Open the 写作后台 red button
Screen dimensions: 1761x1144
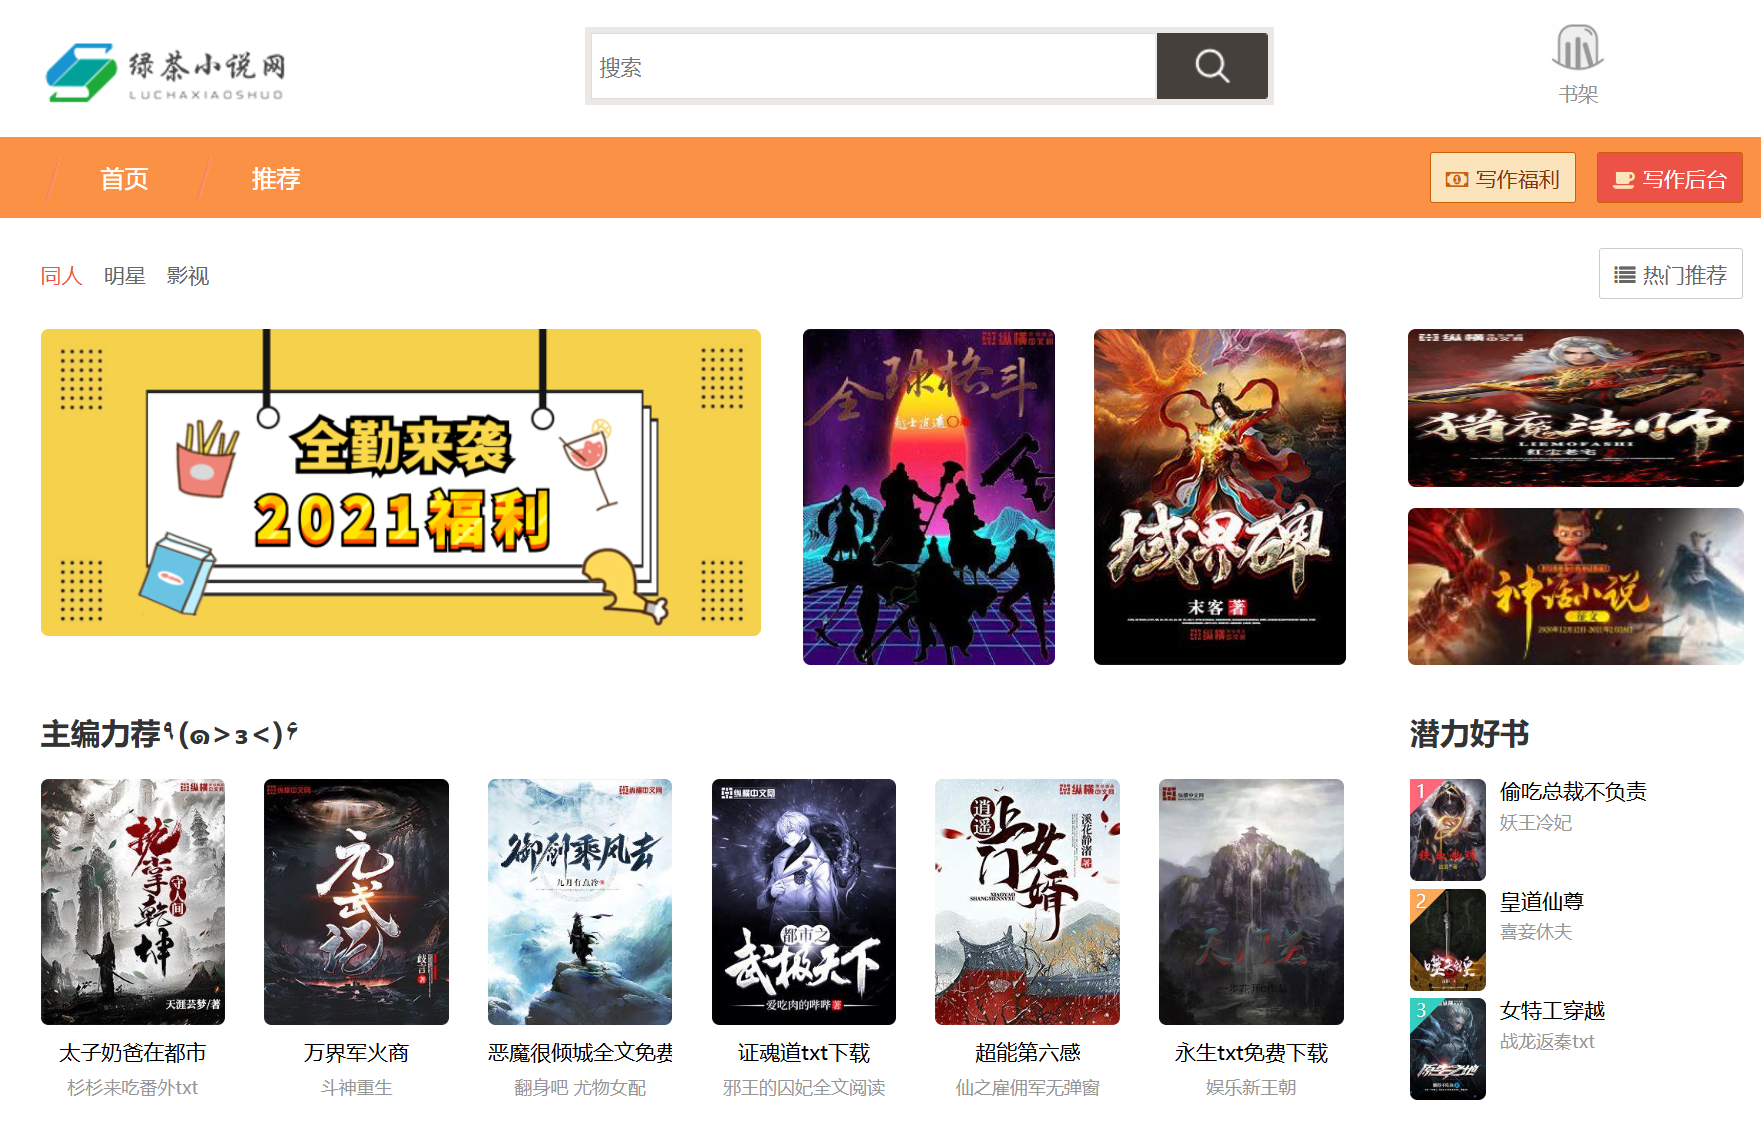click(1669, 178)
